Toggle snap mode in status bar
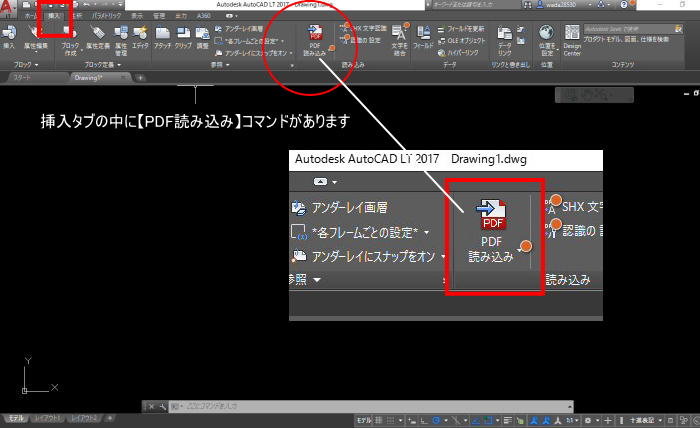This screenshot has width=700, height=428. pos(390,420)
